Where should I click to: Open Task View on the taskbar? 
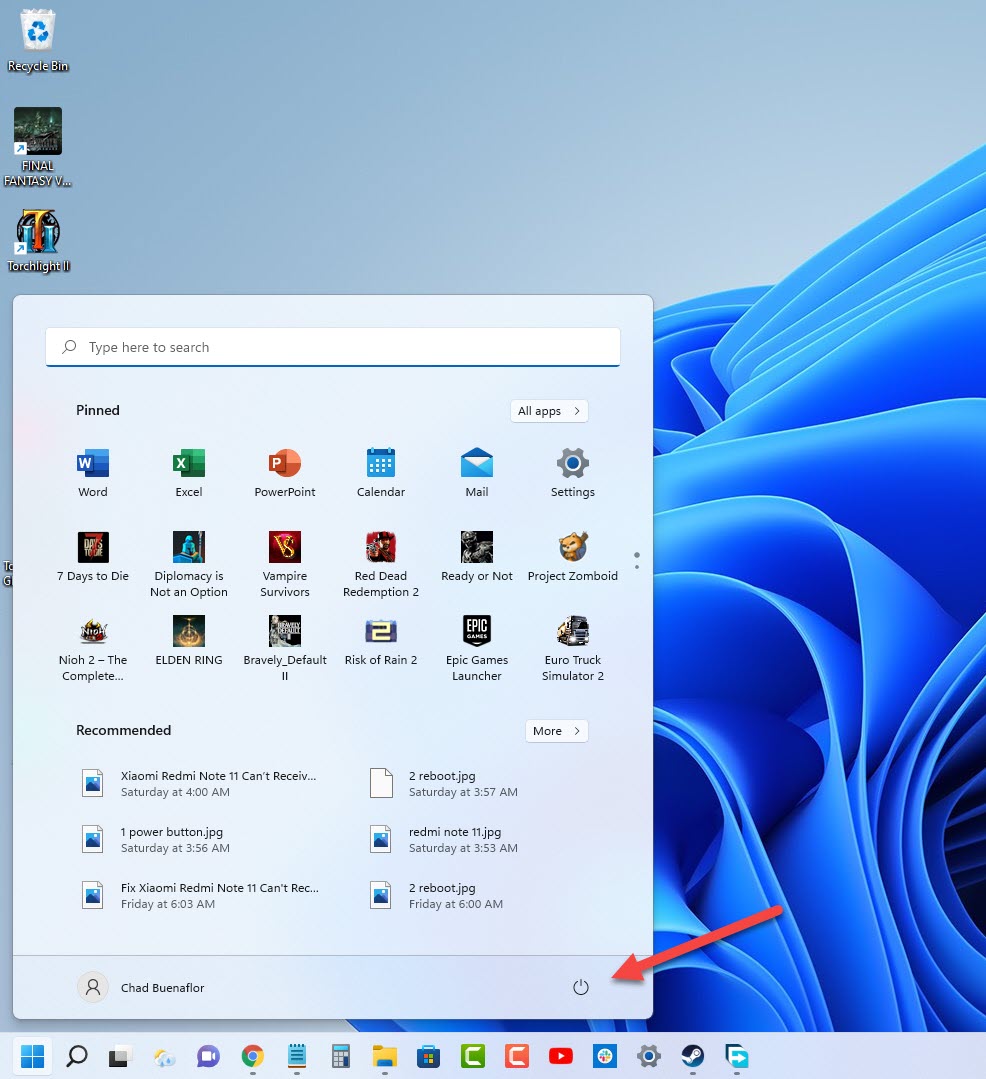pos(120,1056)
